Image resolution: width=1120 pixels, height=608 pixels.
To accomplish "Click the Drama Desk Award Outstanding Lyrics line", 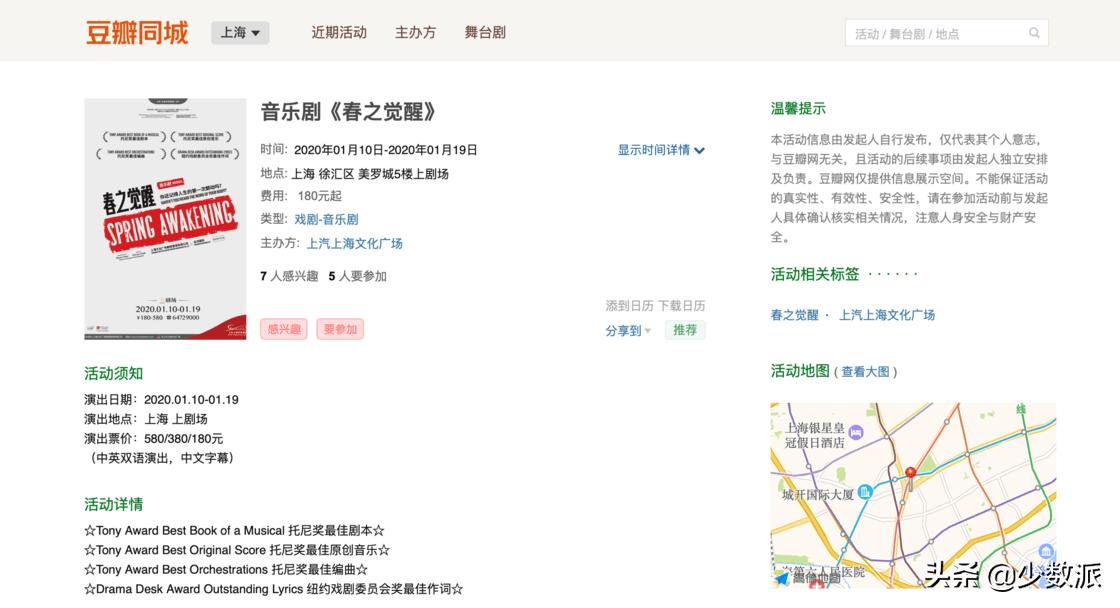I will pyautogui.click(x=274, y=589).
